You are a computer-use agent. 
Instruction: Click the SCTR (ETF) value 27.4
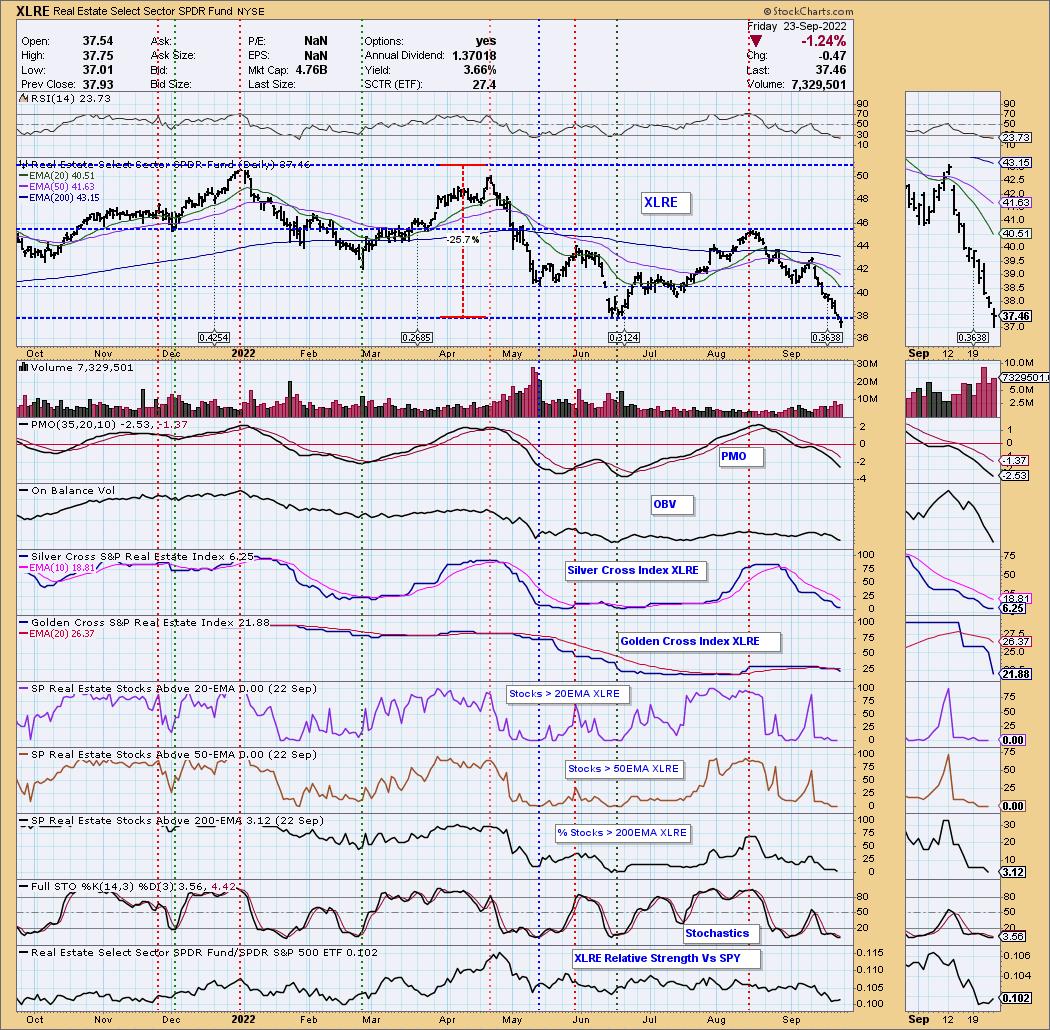[x=484, y=84]
